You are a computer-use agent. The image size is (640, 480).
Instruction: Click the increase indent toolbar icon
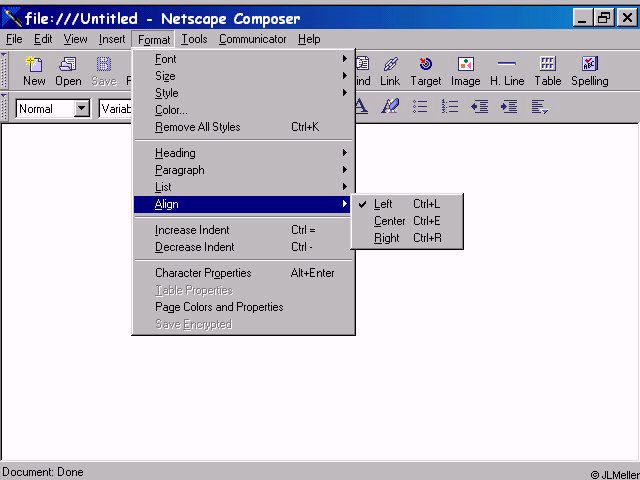[x=509, y=107]
